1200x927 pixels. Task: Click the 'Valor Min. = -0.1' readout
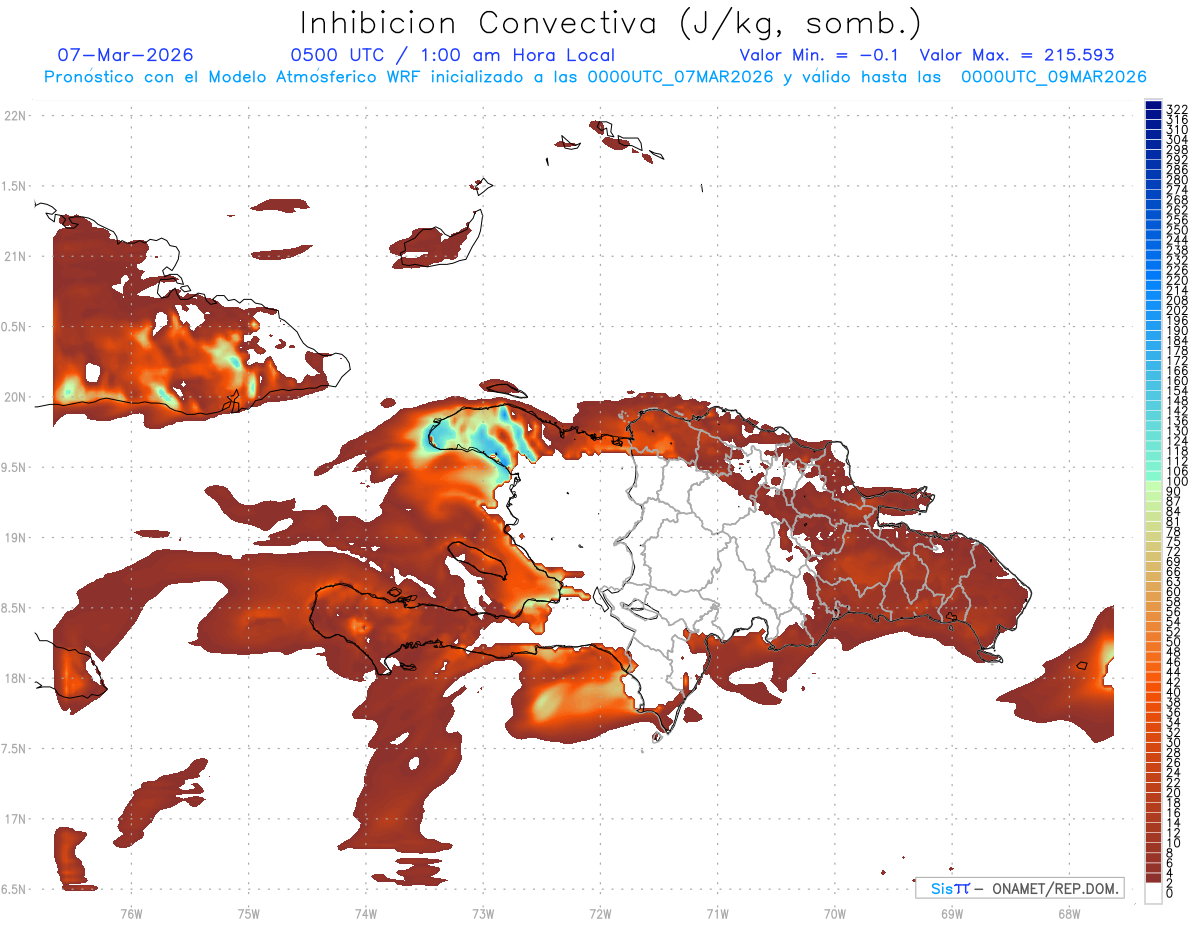(820, 55)
